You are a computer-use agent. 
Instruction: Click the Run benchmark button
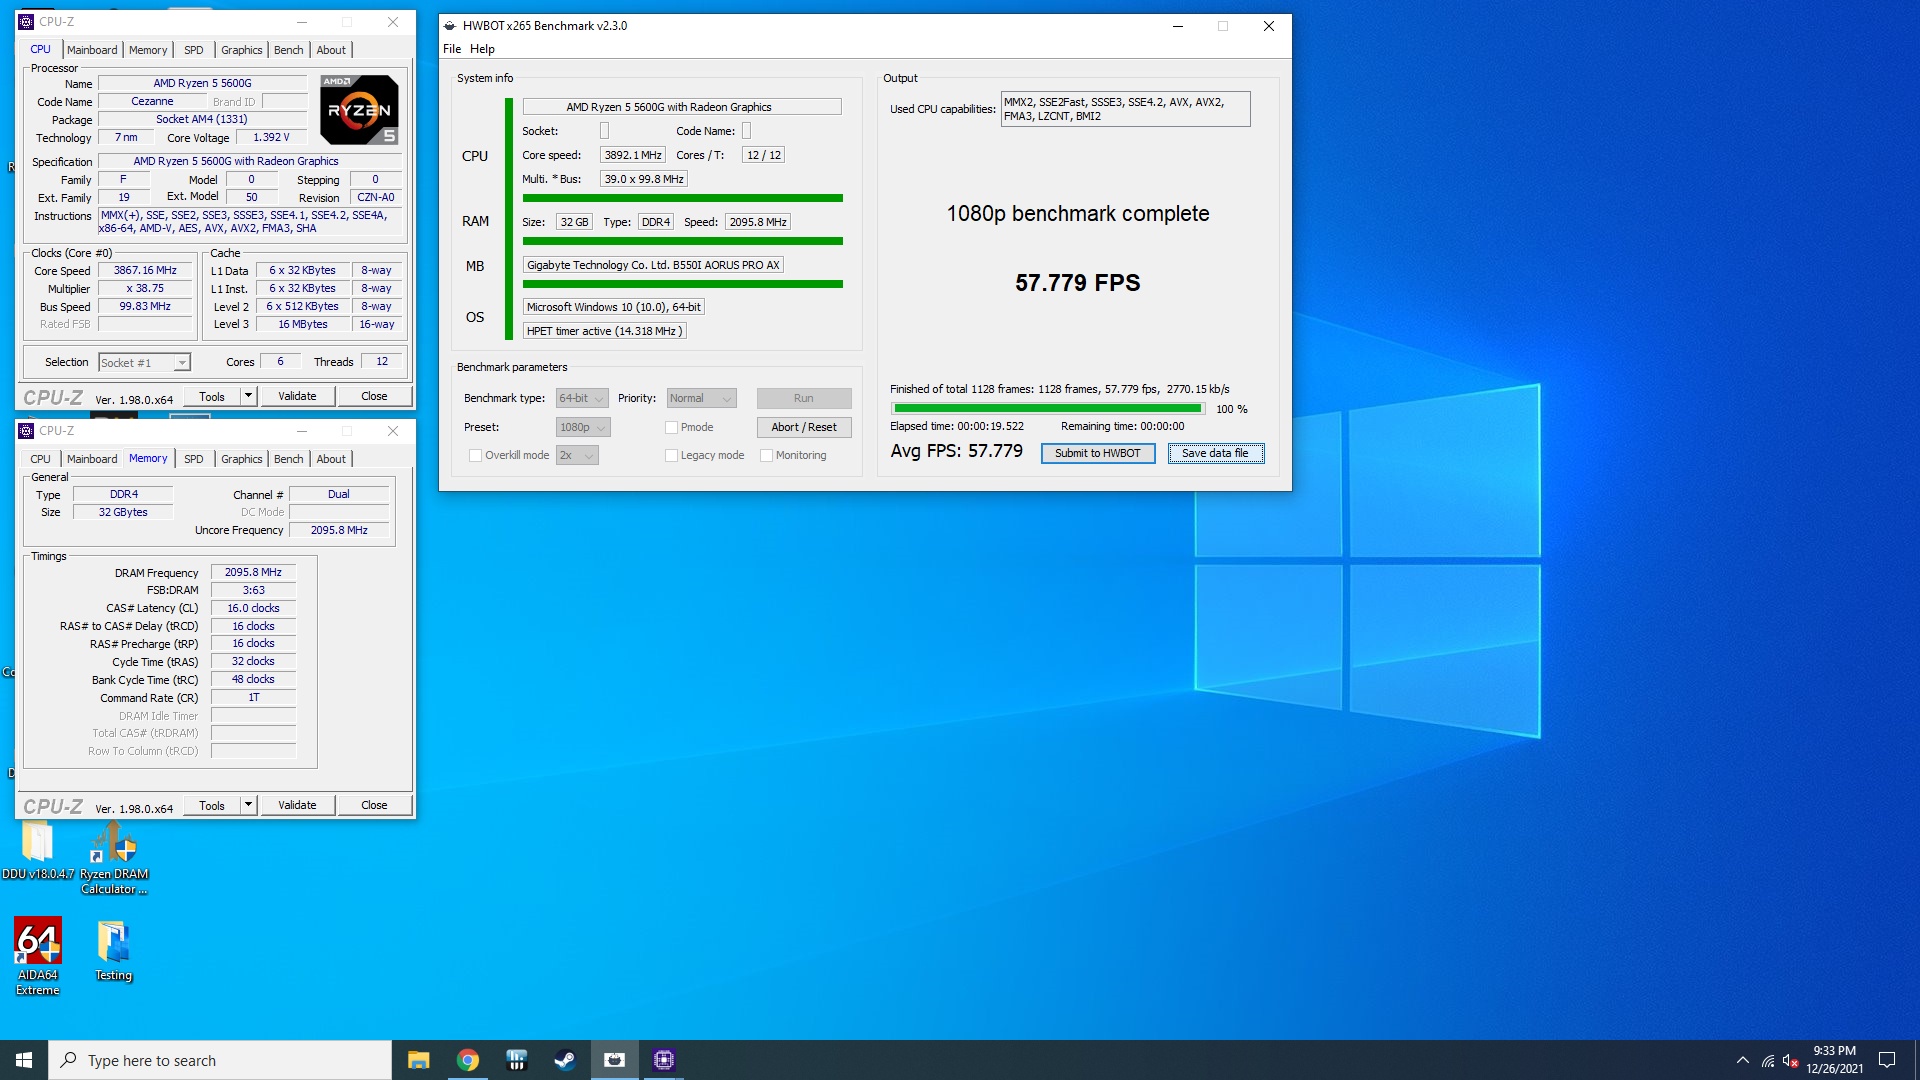804,398
